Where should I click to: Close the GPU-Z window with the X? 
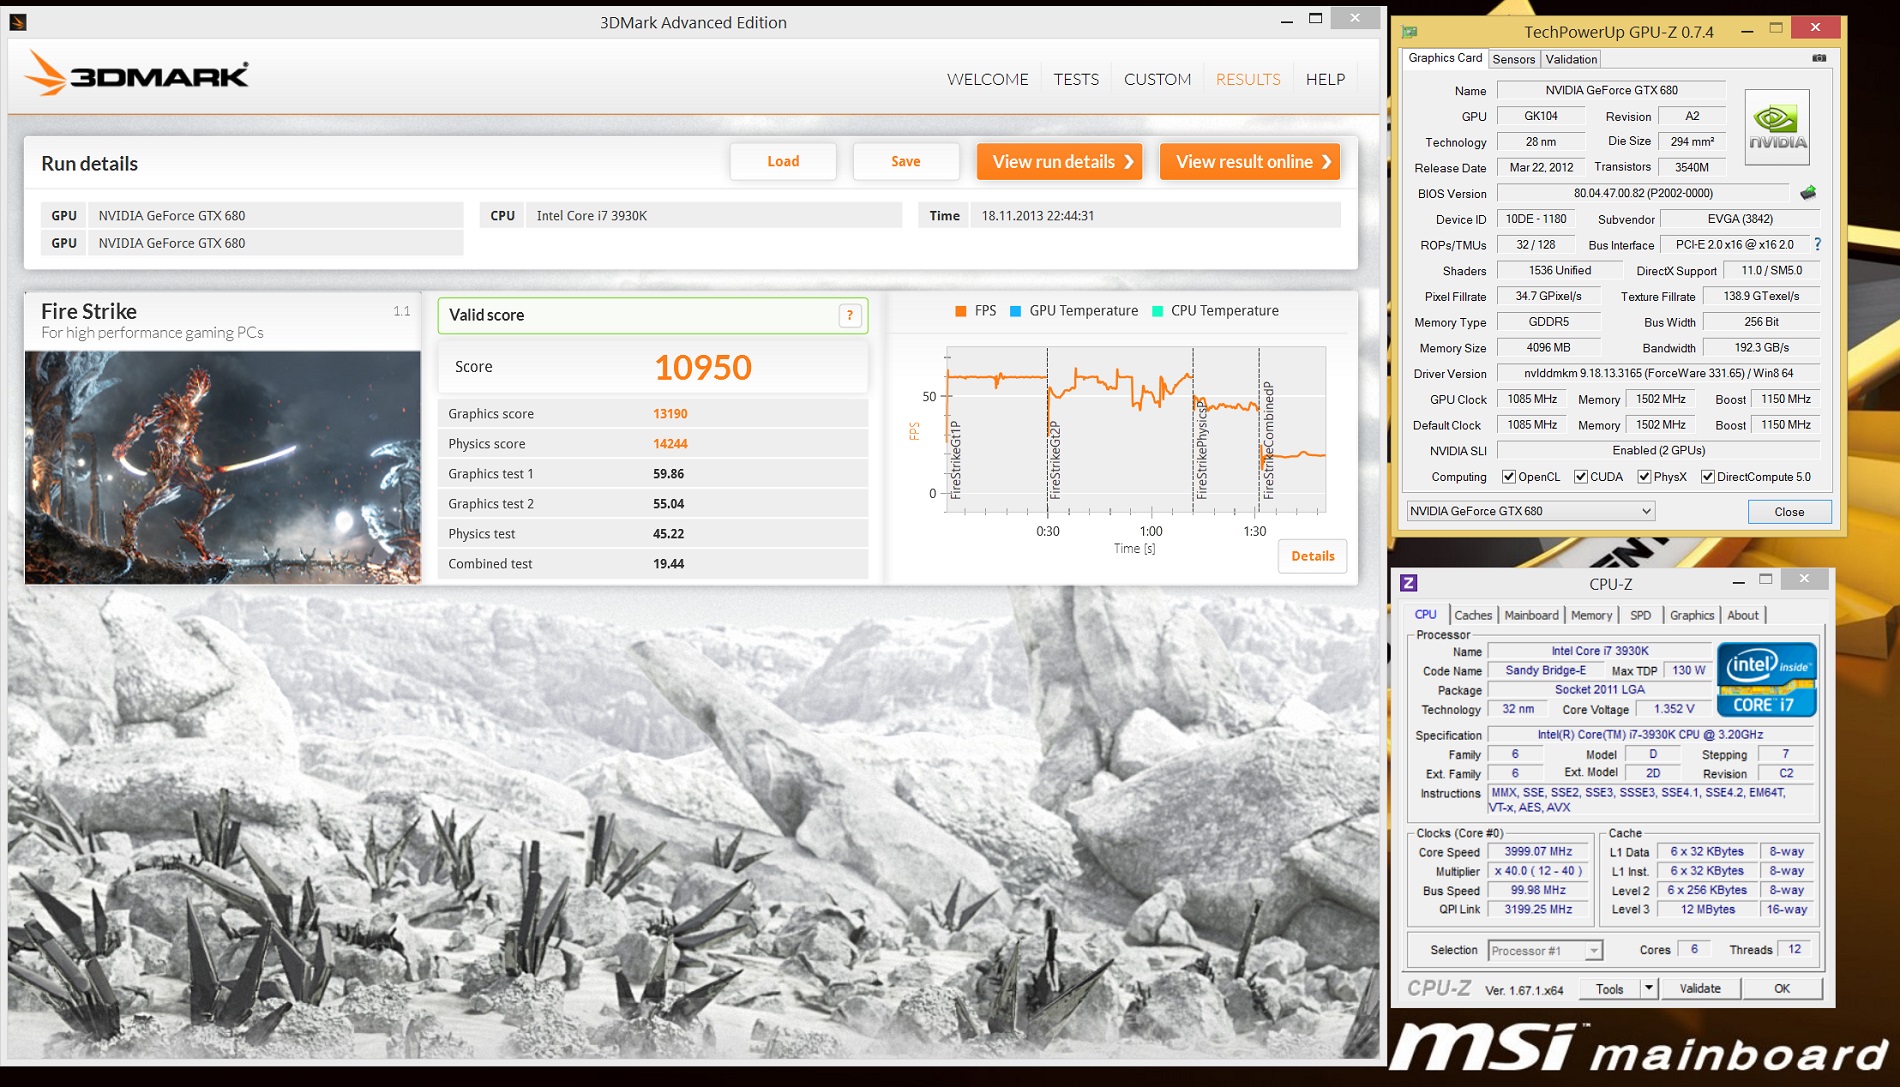point(1815,27)
